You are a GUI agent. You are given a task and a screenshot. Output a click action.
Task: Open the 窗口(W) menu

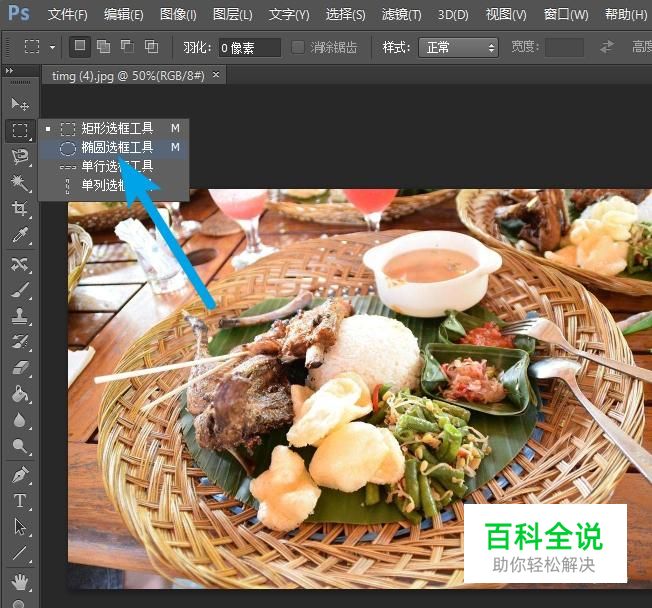tap(566, 15)
